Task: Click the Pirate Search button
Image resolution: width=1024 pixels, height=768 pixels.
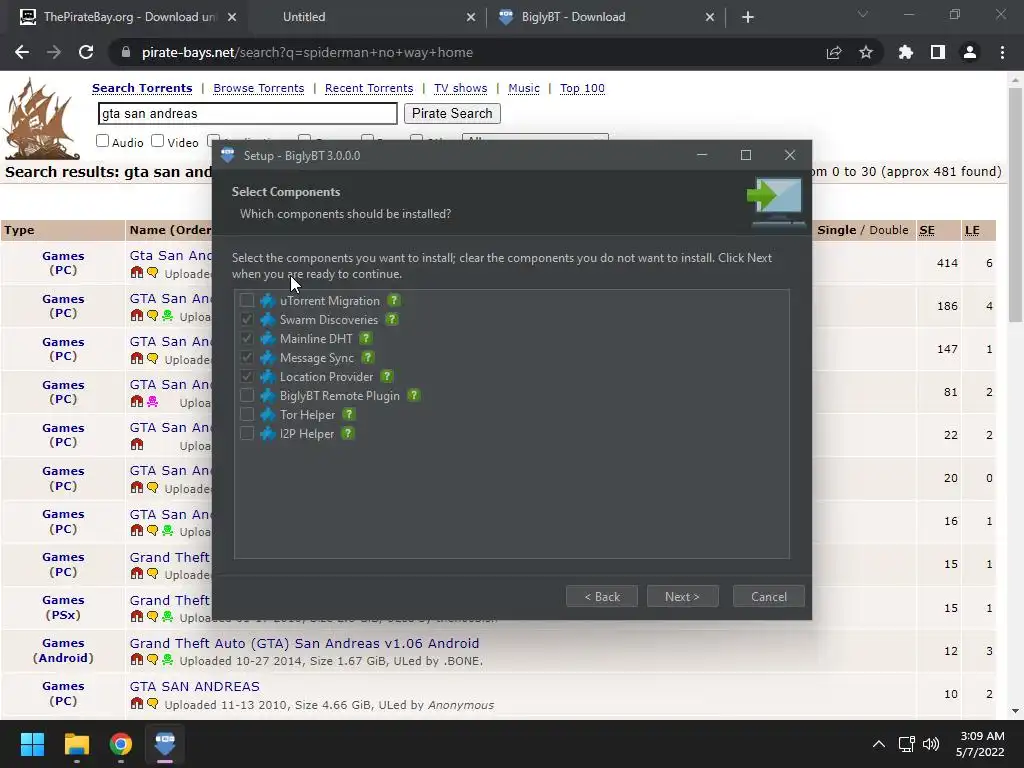Action: [452, 114]
